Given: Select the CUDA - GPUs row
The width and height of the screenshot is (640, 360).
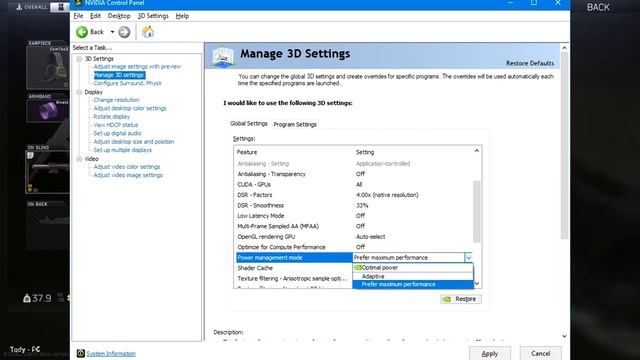Looking at the screenshot, I should pos(354,184).
